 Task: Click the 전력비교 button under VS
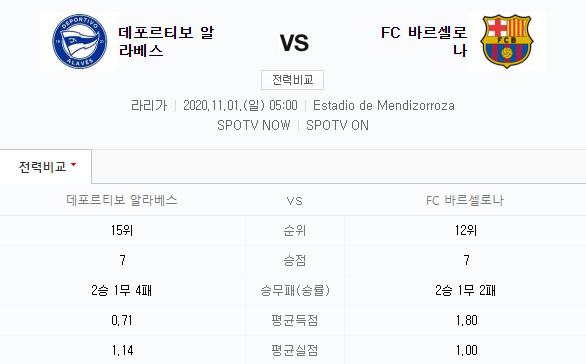pos(292,80)
